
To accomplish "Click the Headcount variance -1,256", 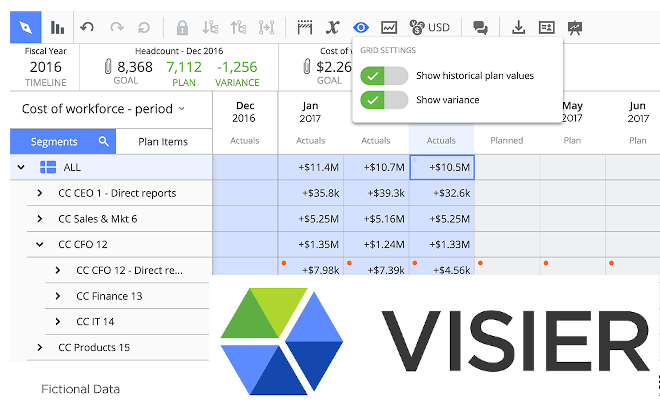I will point(237,67).
